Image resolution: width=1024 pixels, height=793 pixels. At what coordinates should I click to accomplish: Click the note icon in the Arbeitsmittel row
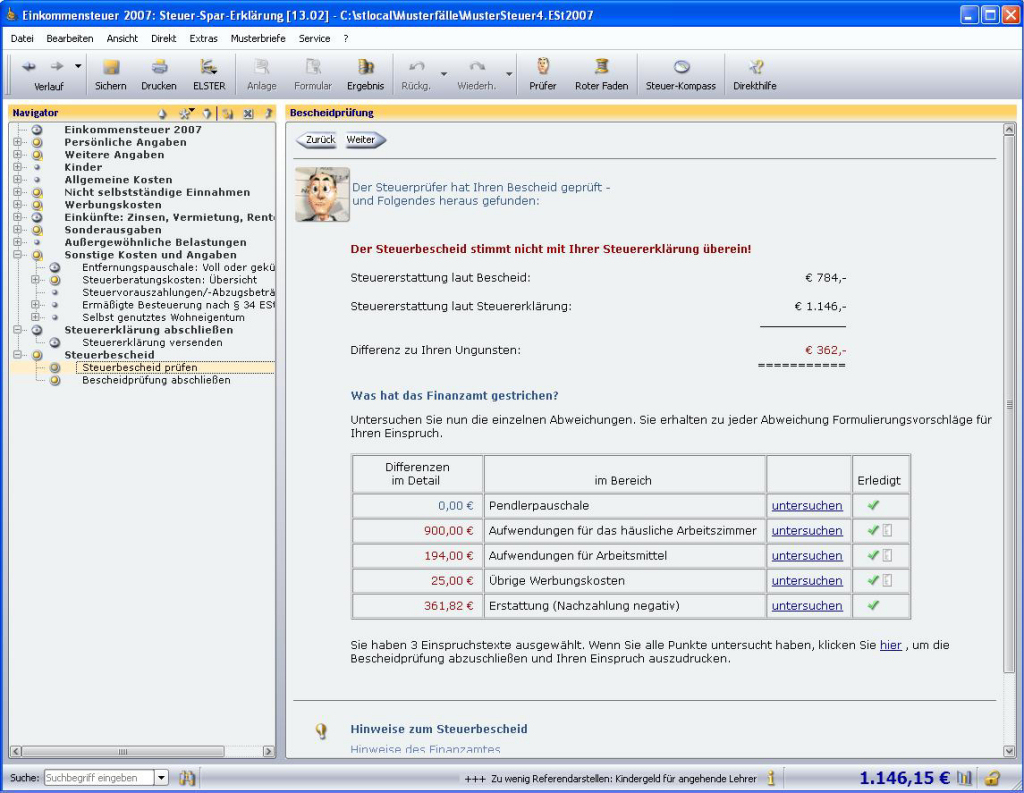point(887,555)
